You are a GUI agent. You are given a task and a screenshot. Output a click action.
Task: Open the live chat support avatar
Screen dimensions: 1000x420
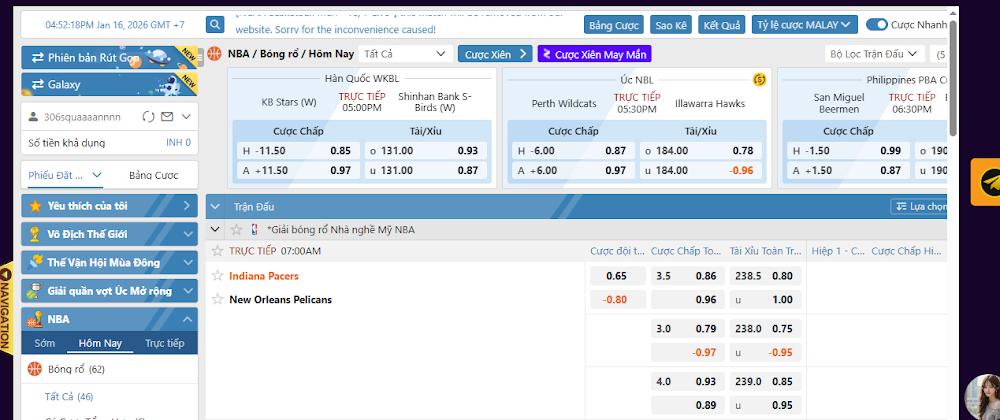[981, 398]
